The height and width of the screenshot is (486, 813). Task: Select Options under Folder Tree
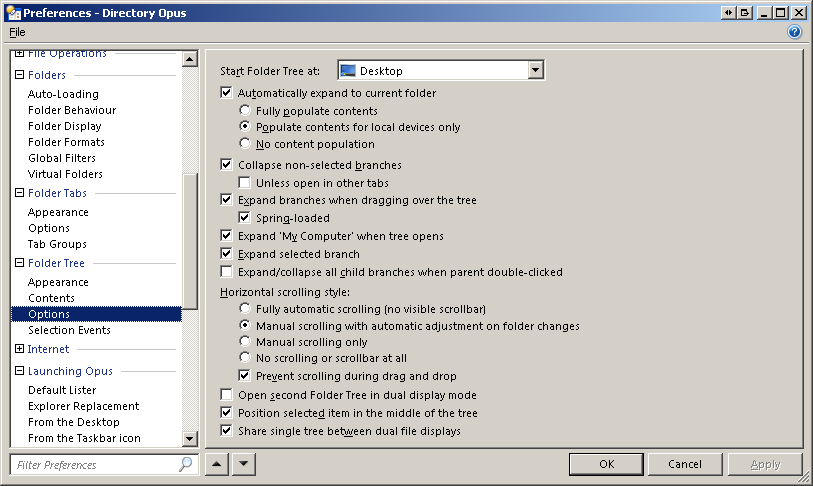[96, 314]
